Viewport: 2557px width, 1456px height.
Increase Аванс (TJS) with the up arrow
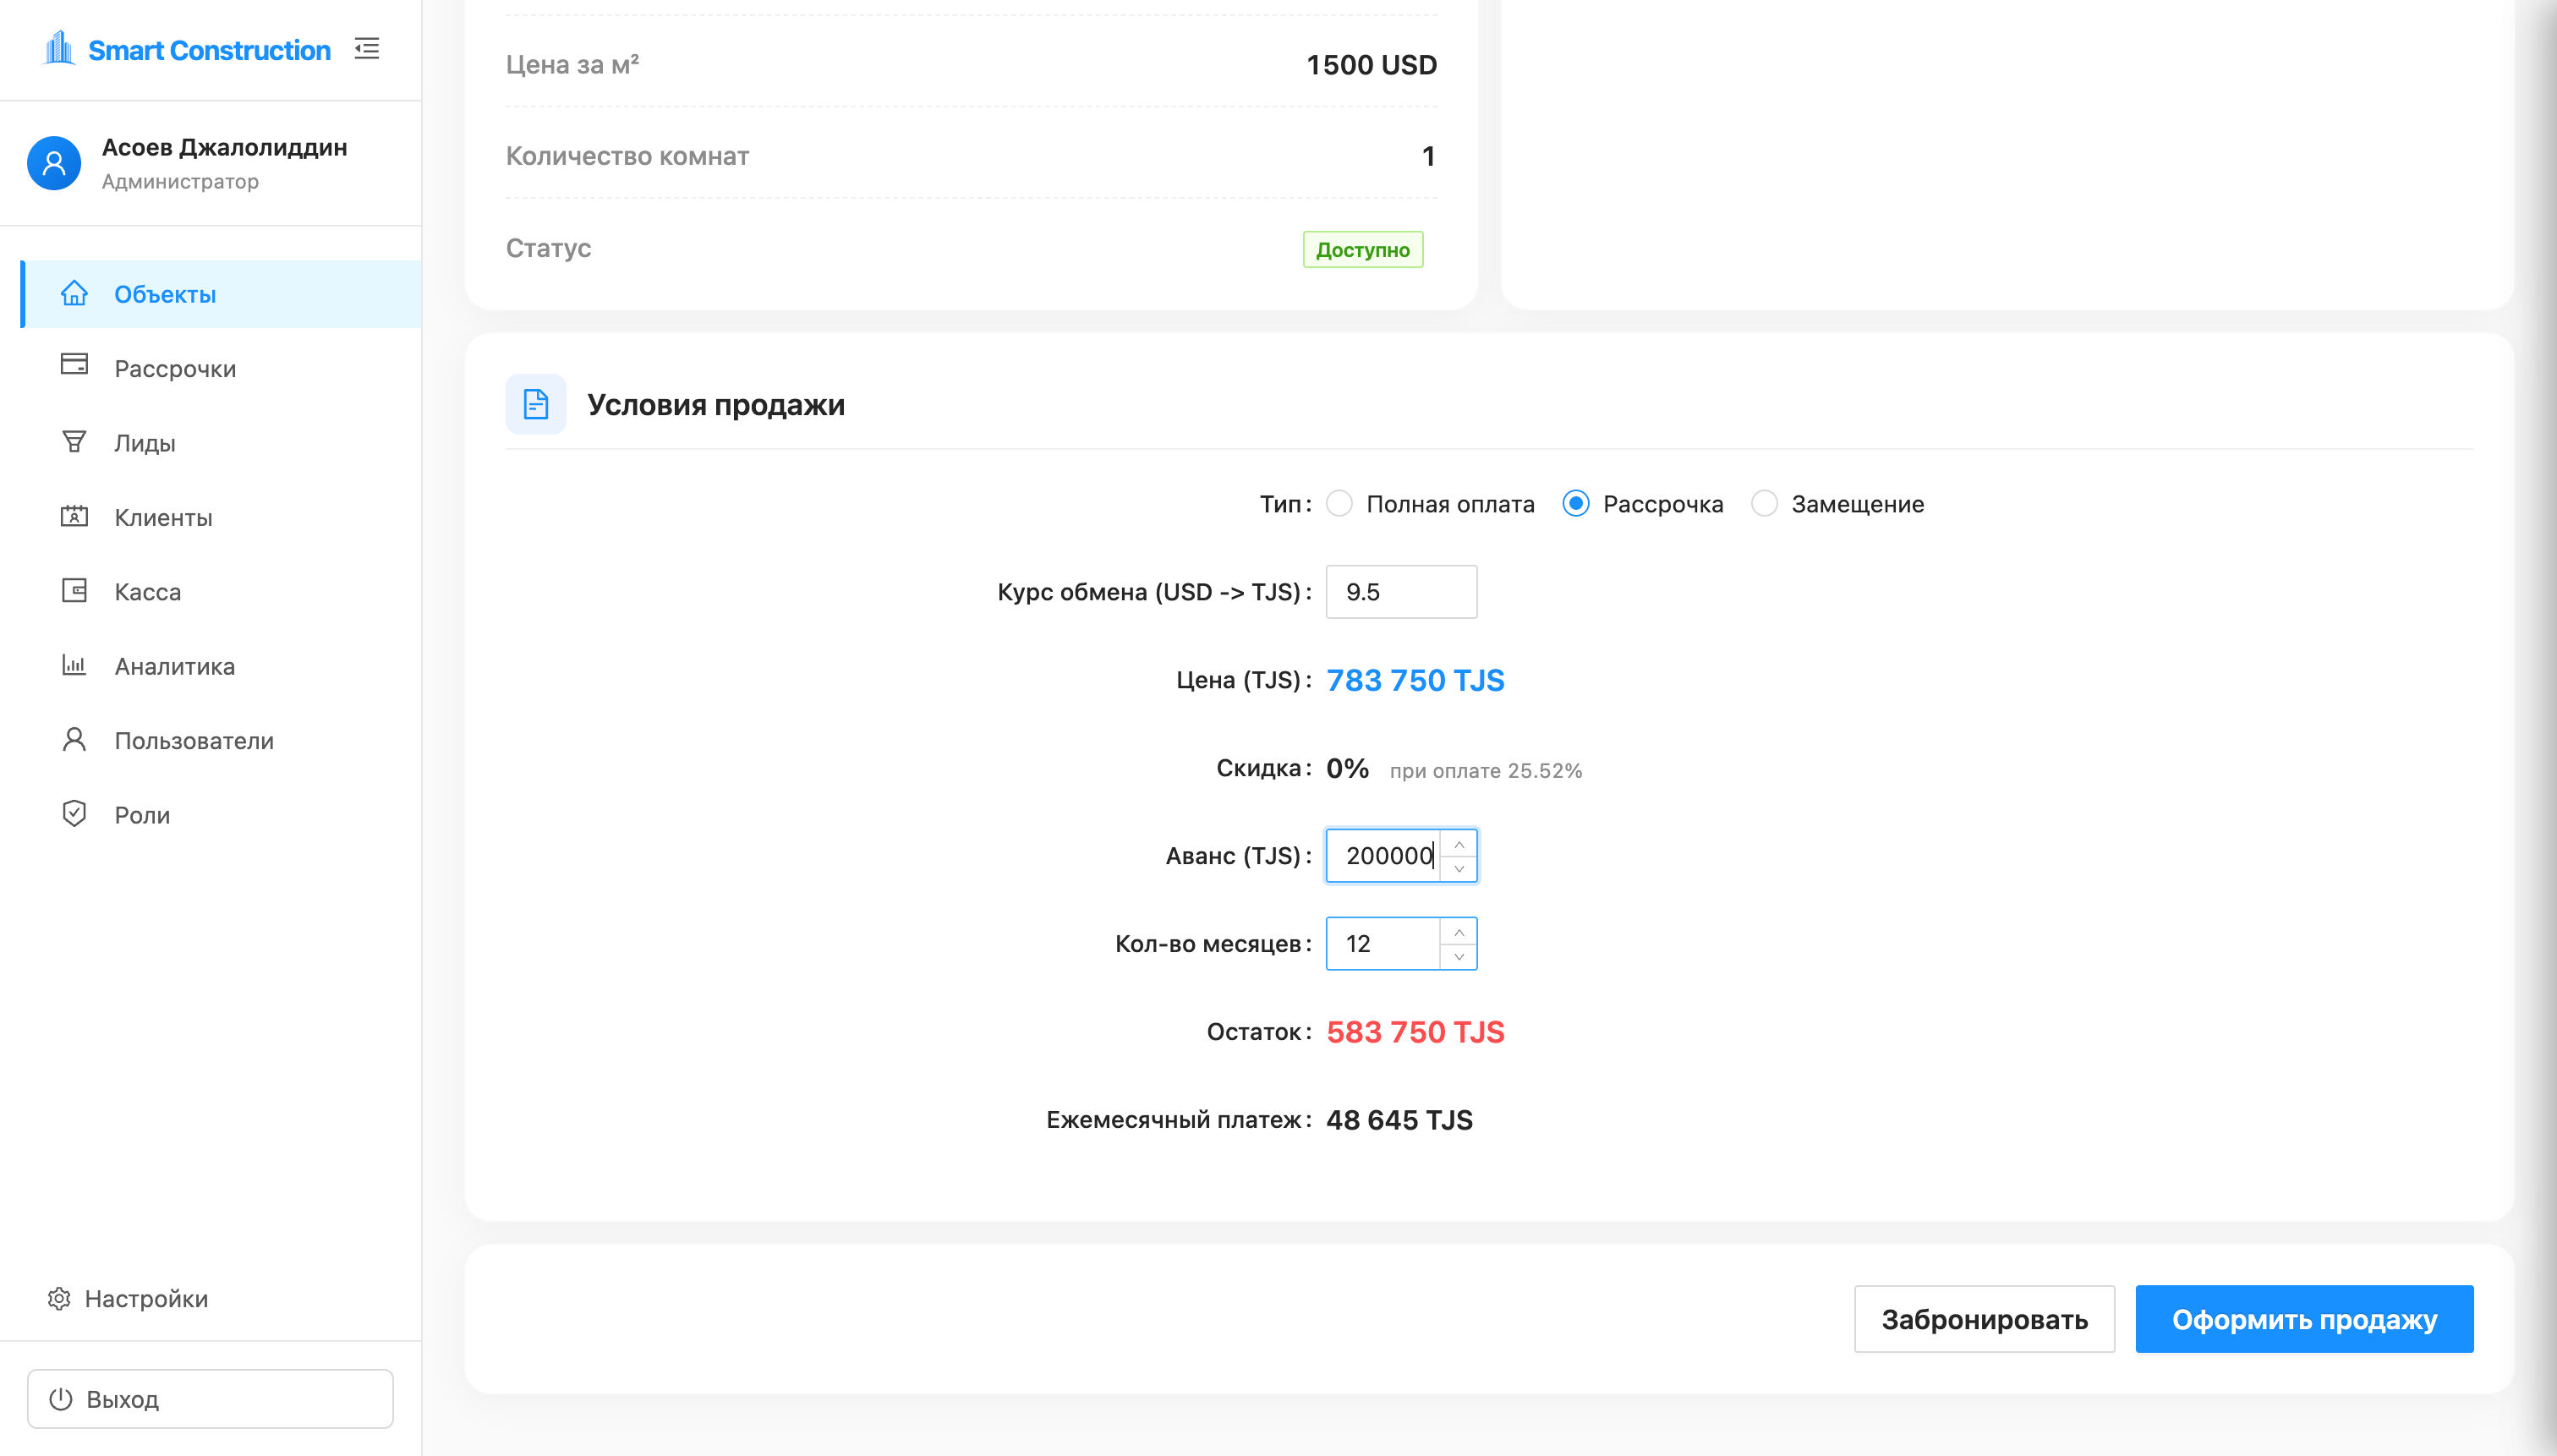click(x=1458, y=844)
